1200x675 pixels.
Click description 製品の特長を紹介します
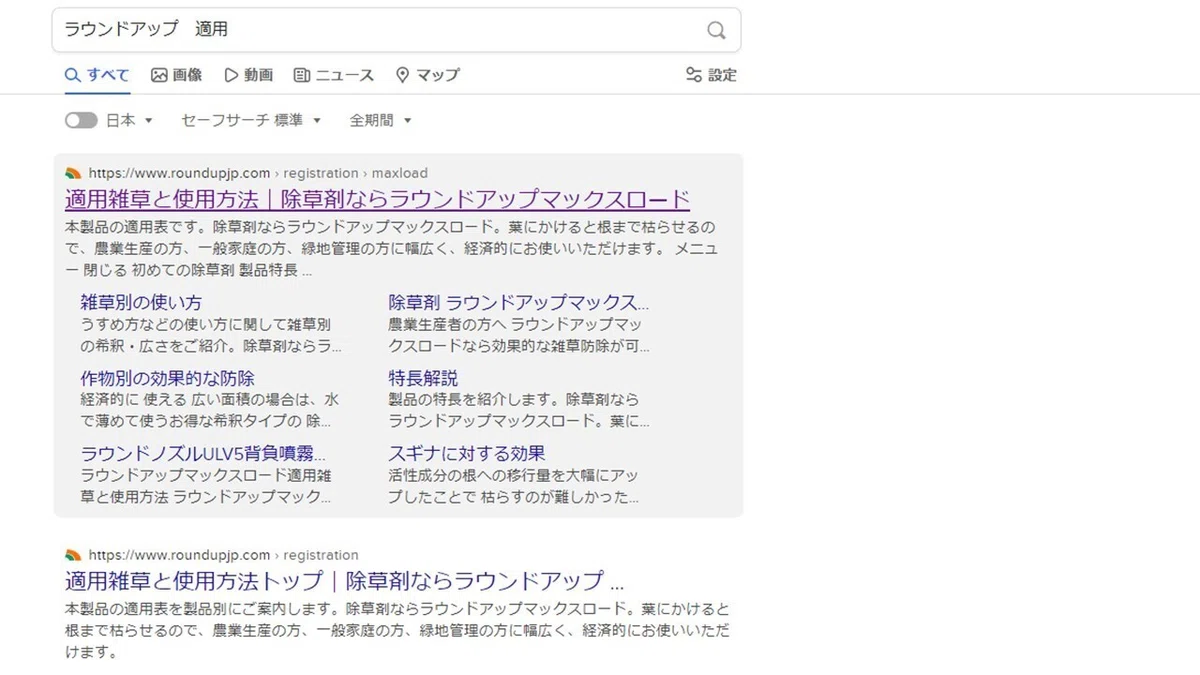(x=518, y=410)
